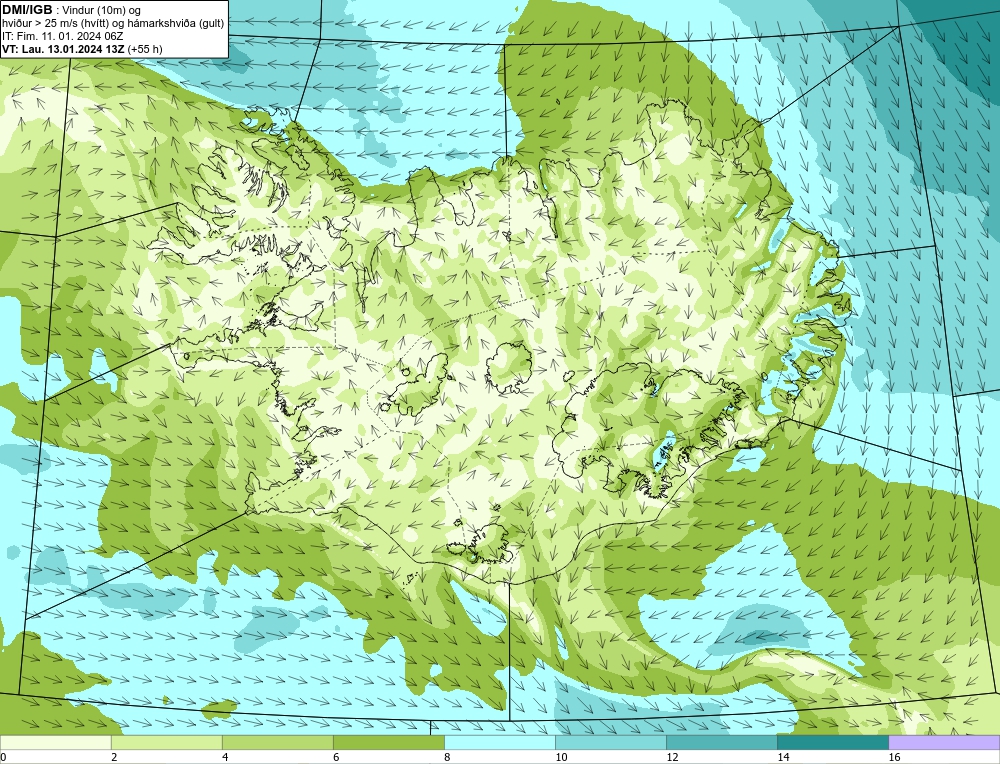The height and width of the screenshot is (764, 1000).
Task: Click the medium green 4–6 legend color
Action: tap(277, 742)
